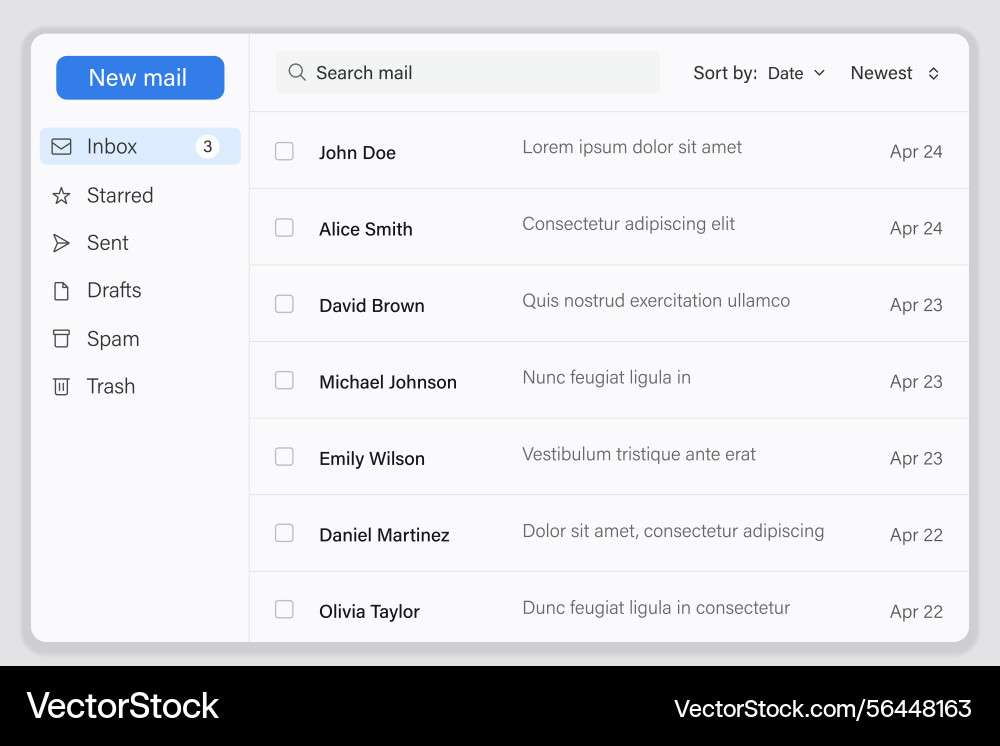This screenshot has width=1000, height=746.
Task: Select Alice Smith's email checkbox
Action: click(284, 228)
